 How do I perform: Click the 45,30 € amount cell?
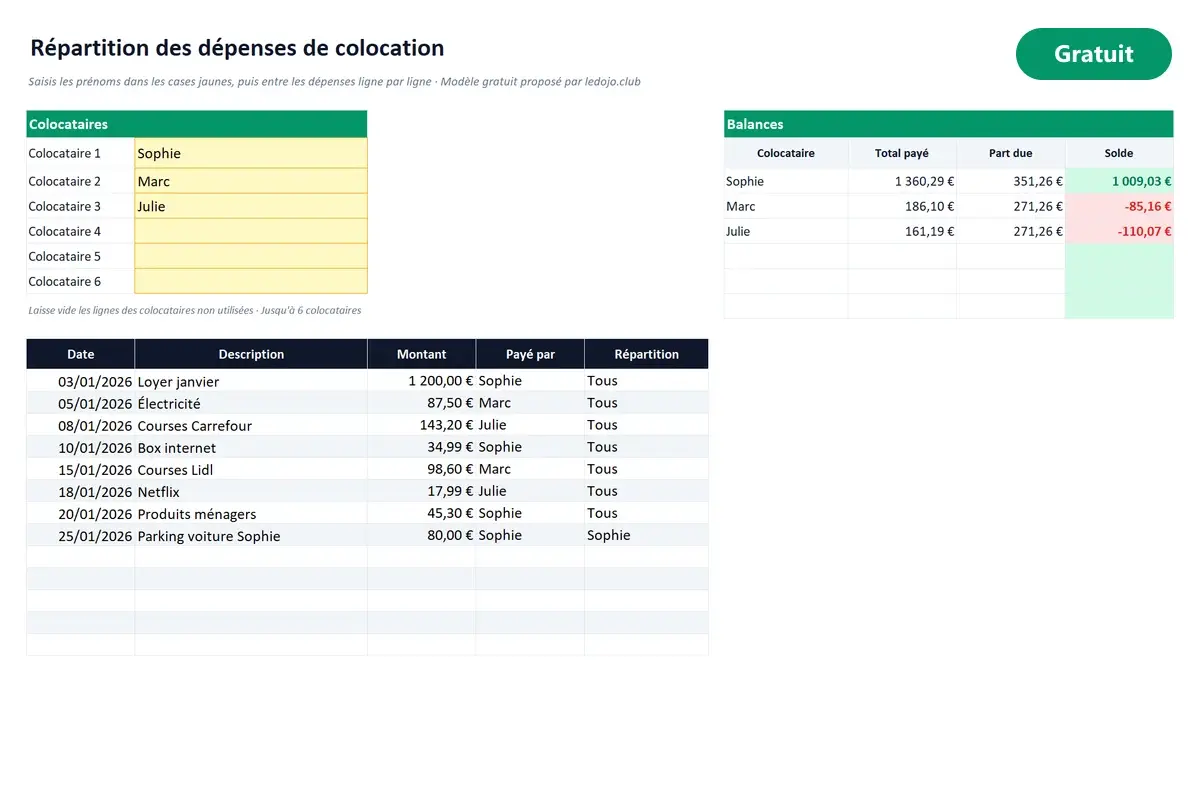[421, 513]
